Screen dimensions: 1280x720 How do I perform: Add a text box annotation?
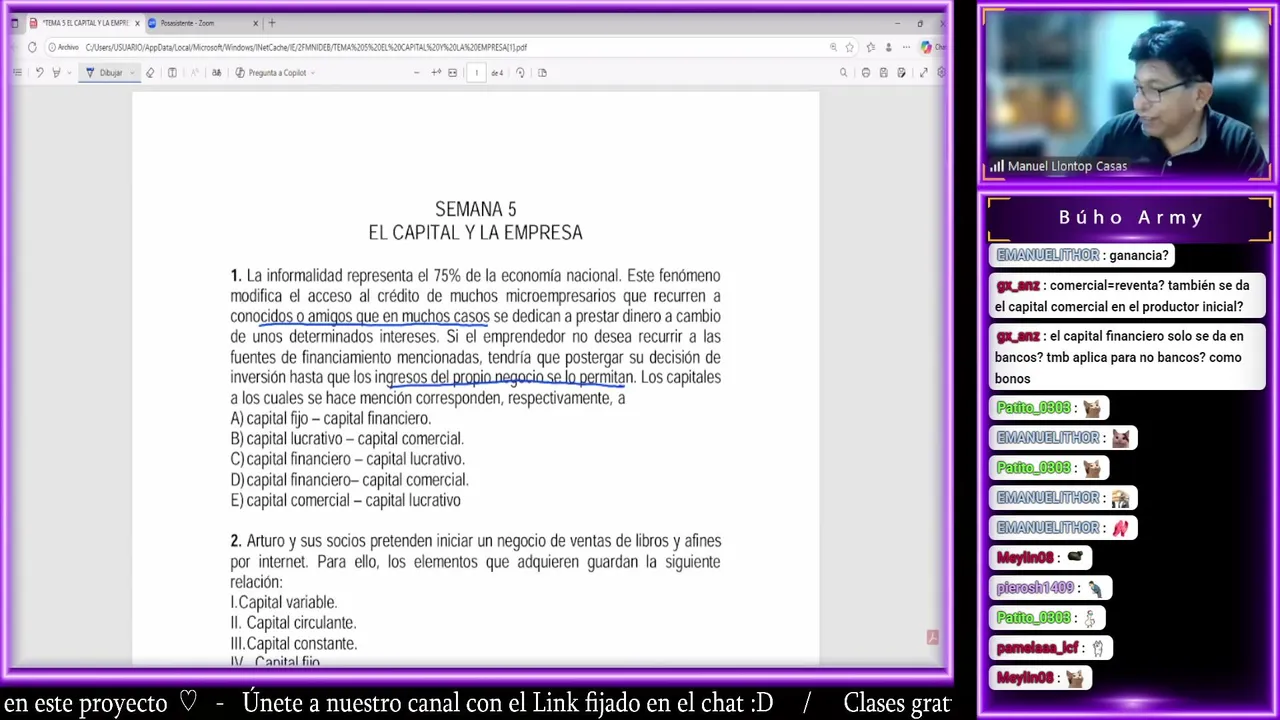(172, 72)
